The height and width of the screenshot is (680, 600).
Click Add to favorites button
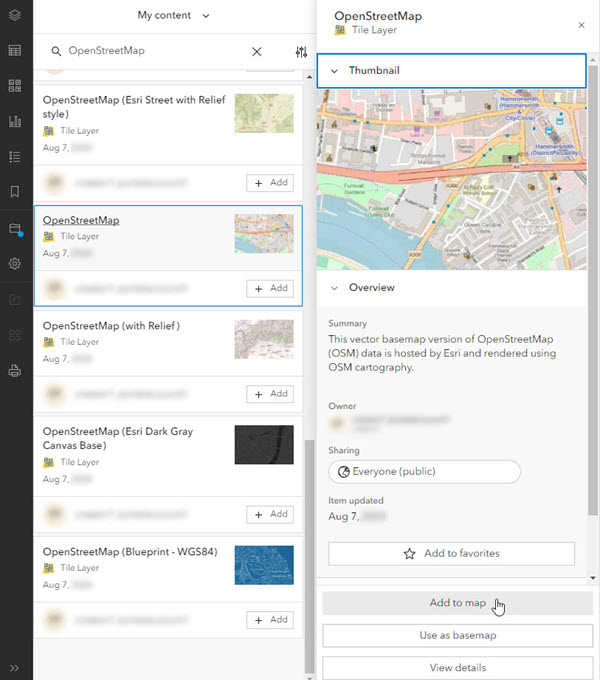tap(451, 554)
